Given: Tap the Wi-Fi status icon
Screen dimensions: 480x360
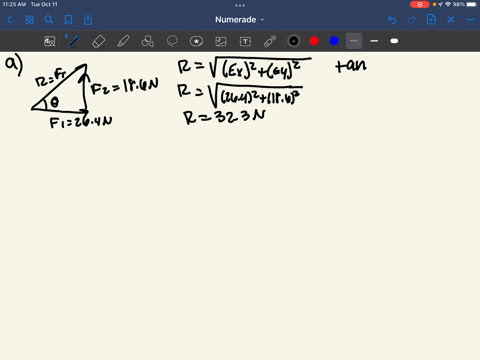Looking at the screenshot, I should [448, 4].
